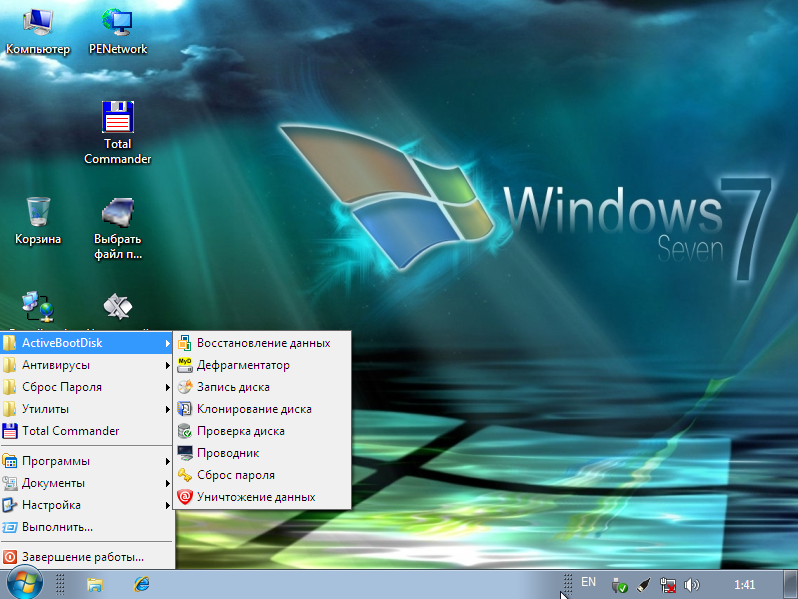Image resolution: width=798 pixels, height=599 pixels.
Task: Click the Проводник monitor icon
Action: click(x=184, y=453)
